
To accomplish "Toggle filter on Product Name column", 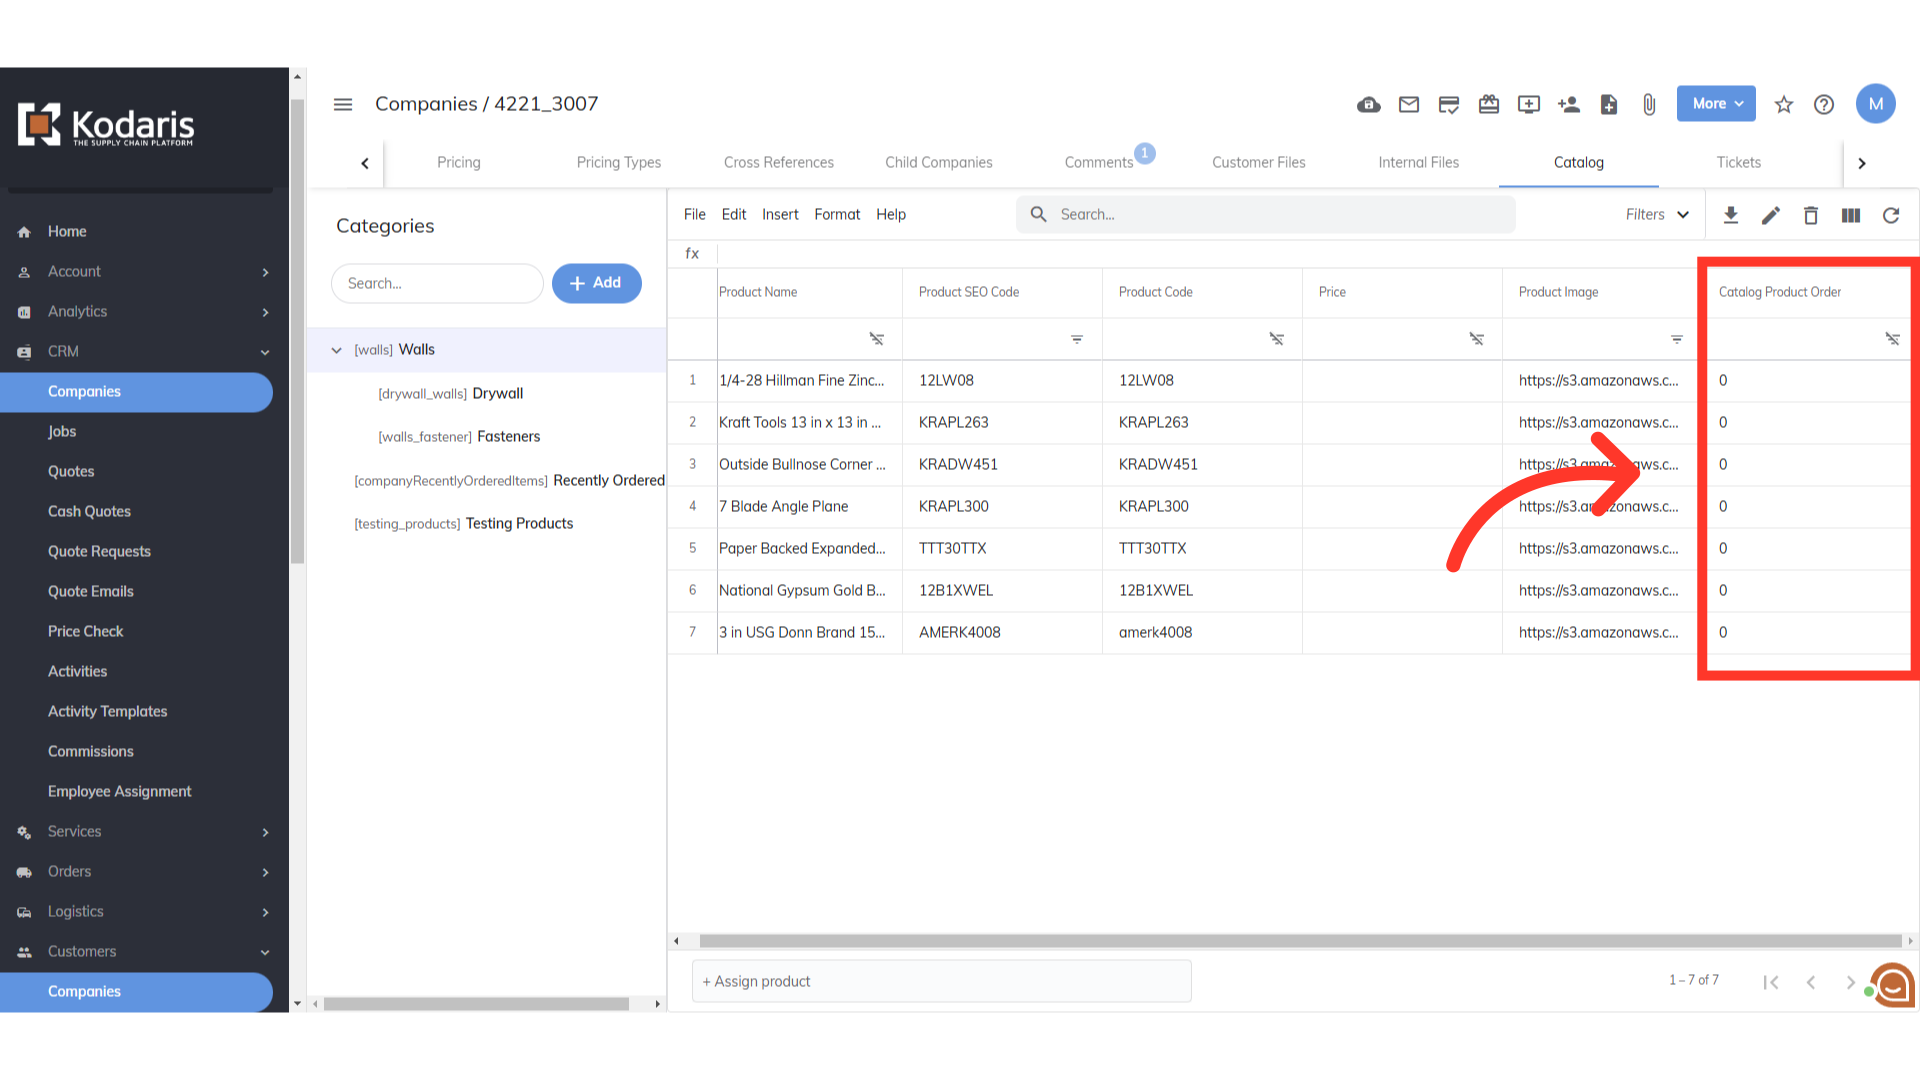I will click(x=877, y=339).
